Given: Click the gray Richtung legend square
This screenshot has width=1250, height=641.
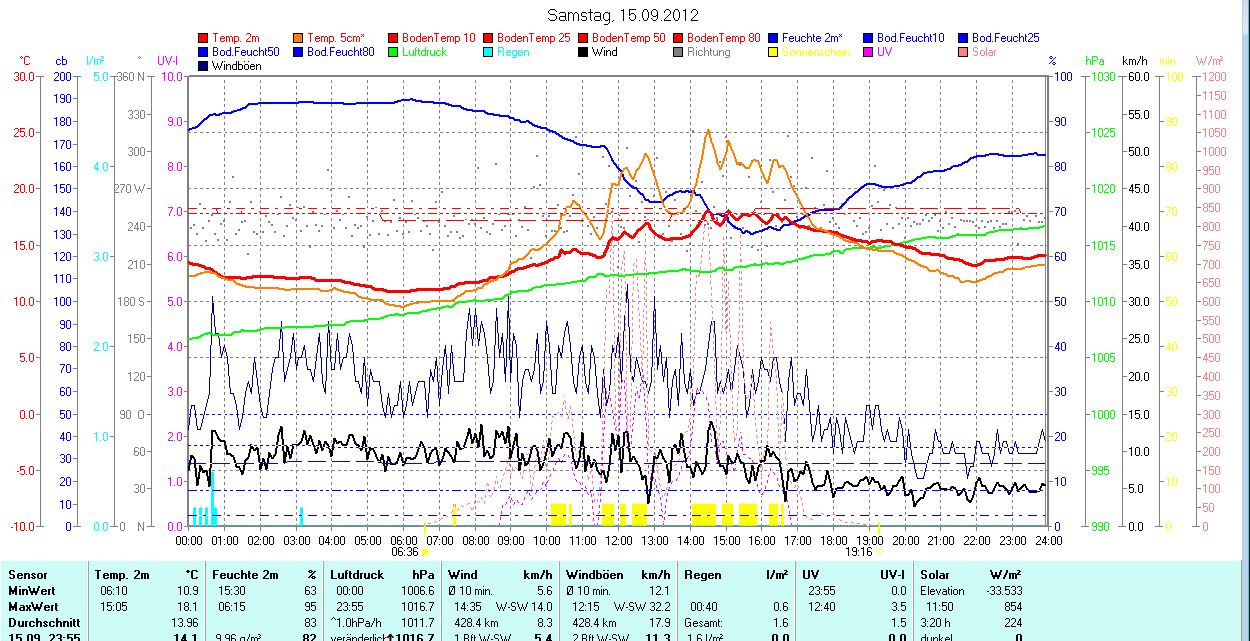Looking at the screenshot, I should point(679,52).
